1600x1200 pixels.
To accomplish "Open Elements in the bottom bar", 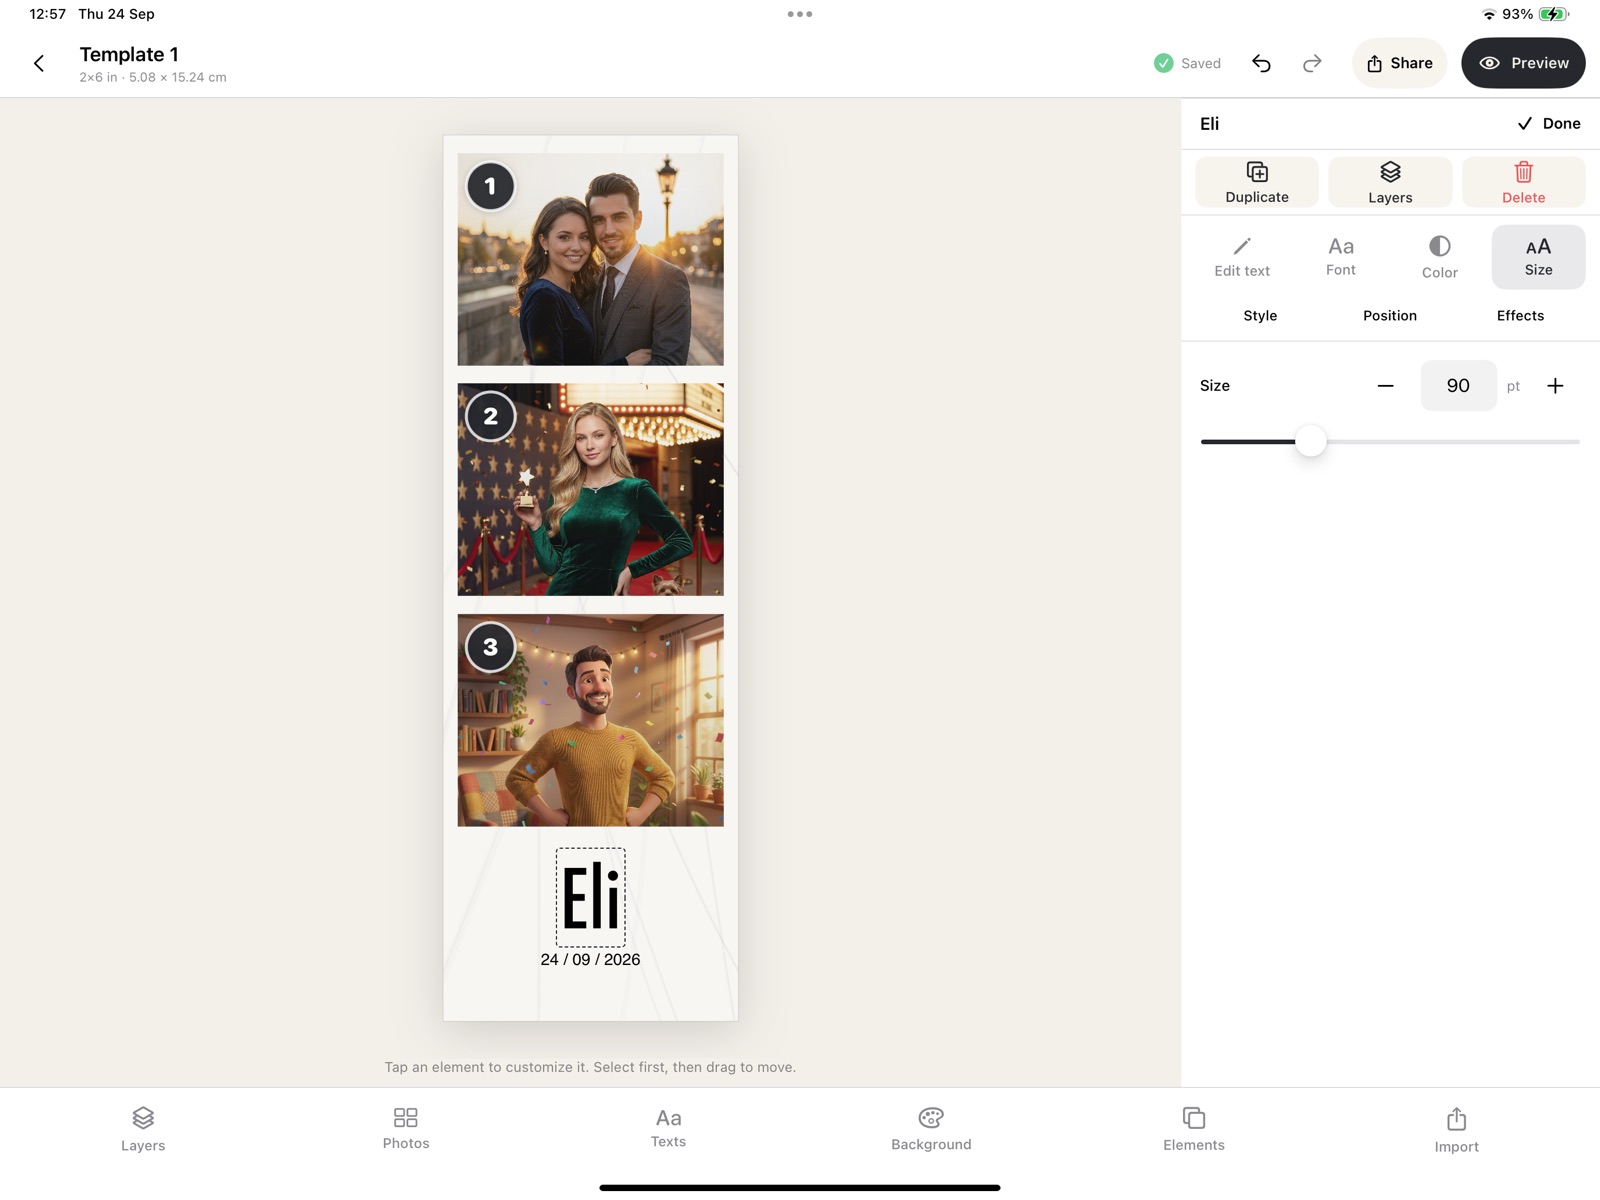I will click(1194, 1130).
